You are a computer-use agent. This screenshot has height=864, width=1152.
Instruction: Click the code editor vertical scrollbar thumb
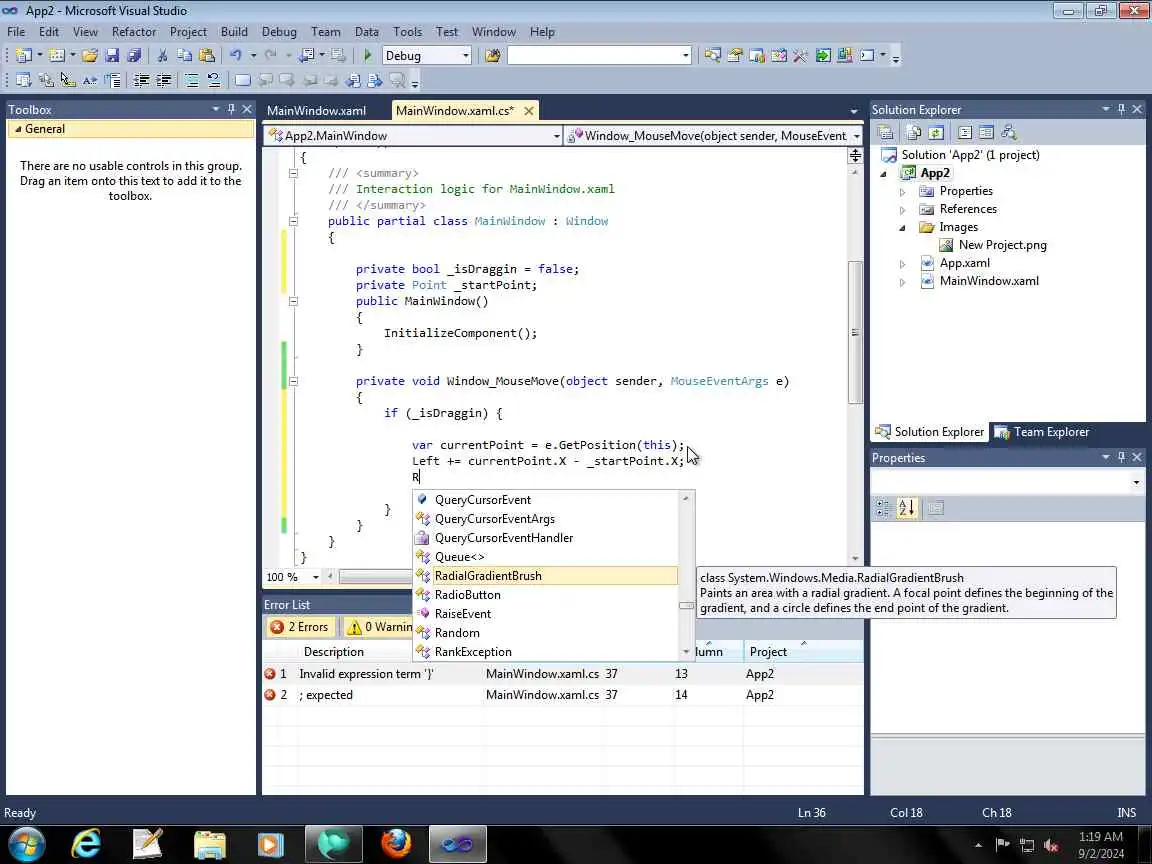tap(855, 332)
